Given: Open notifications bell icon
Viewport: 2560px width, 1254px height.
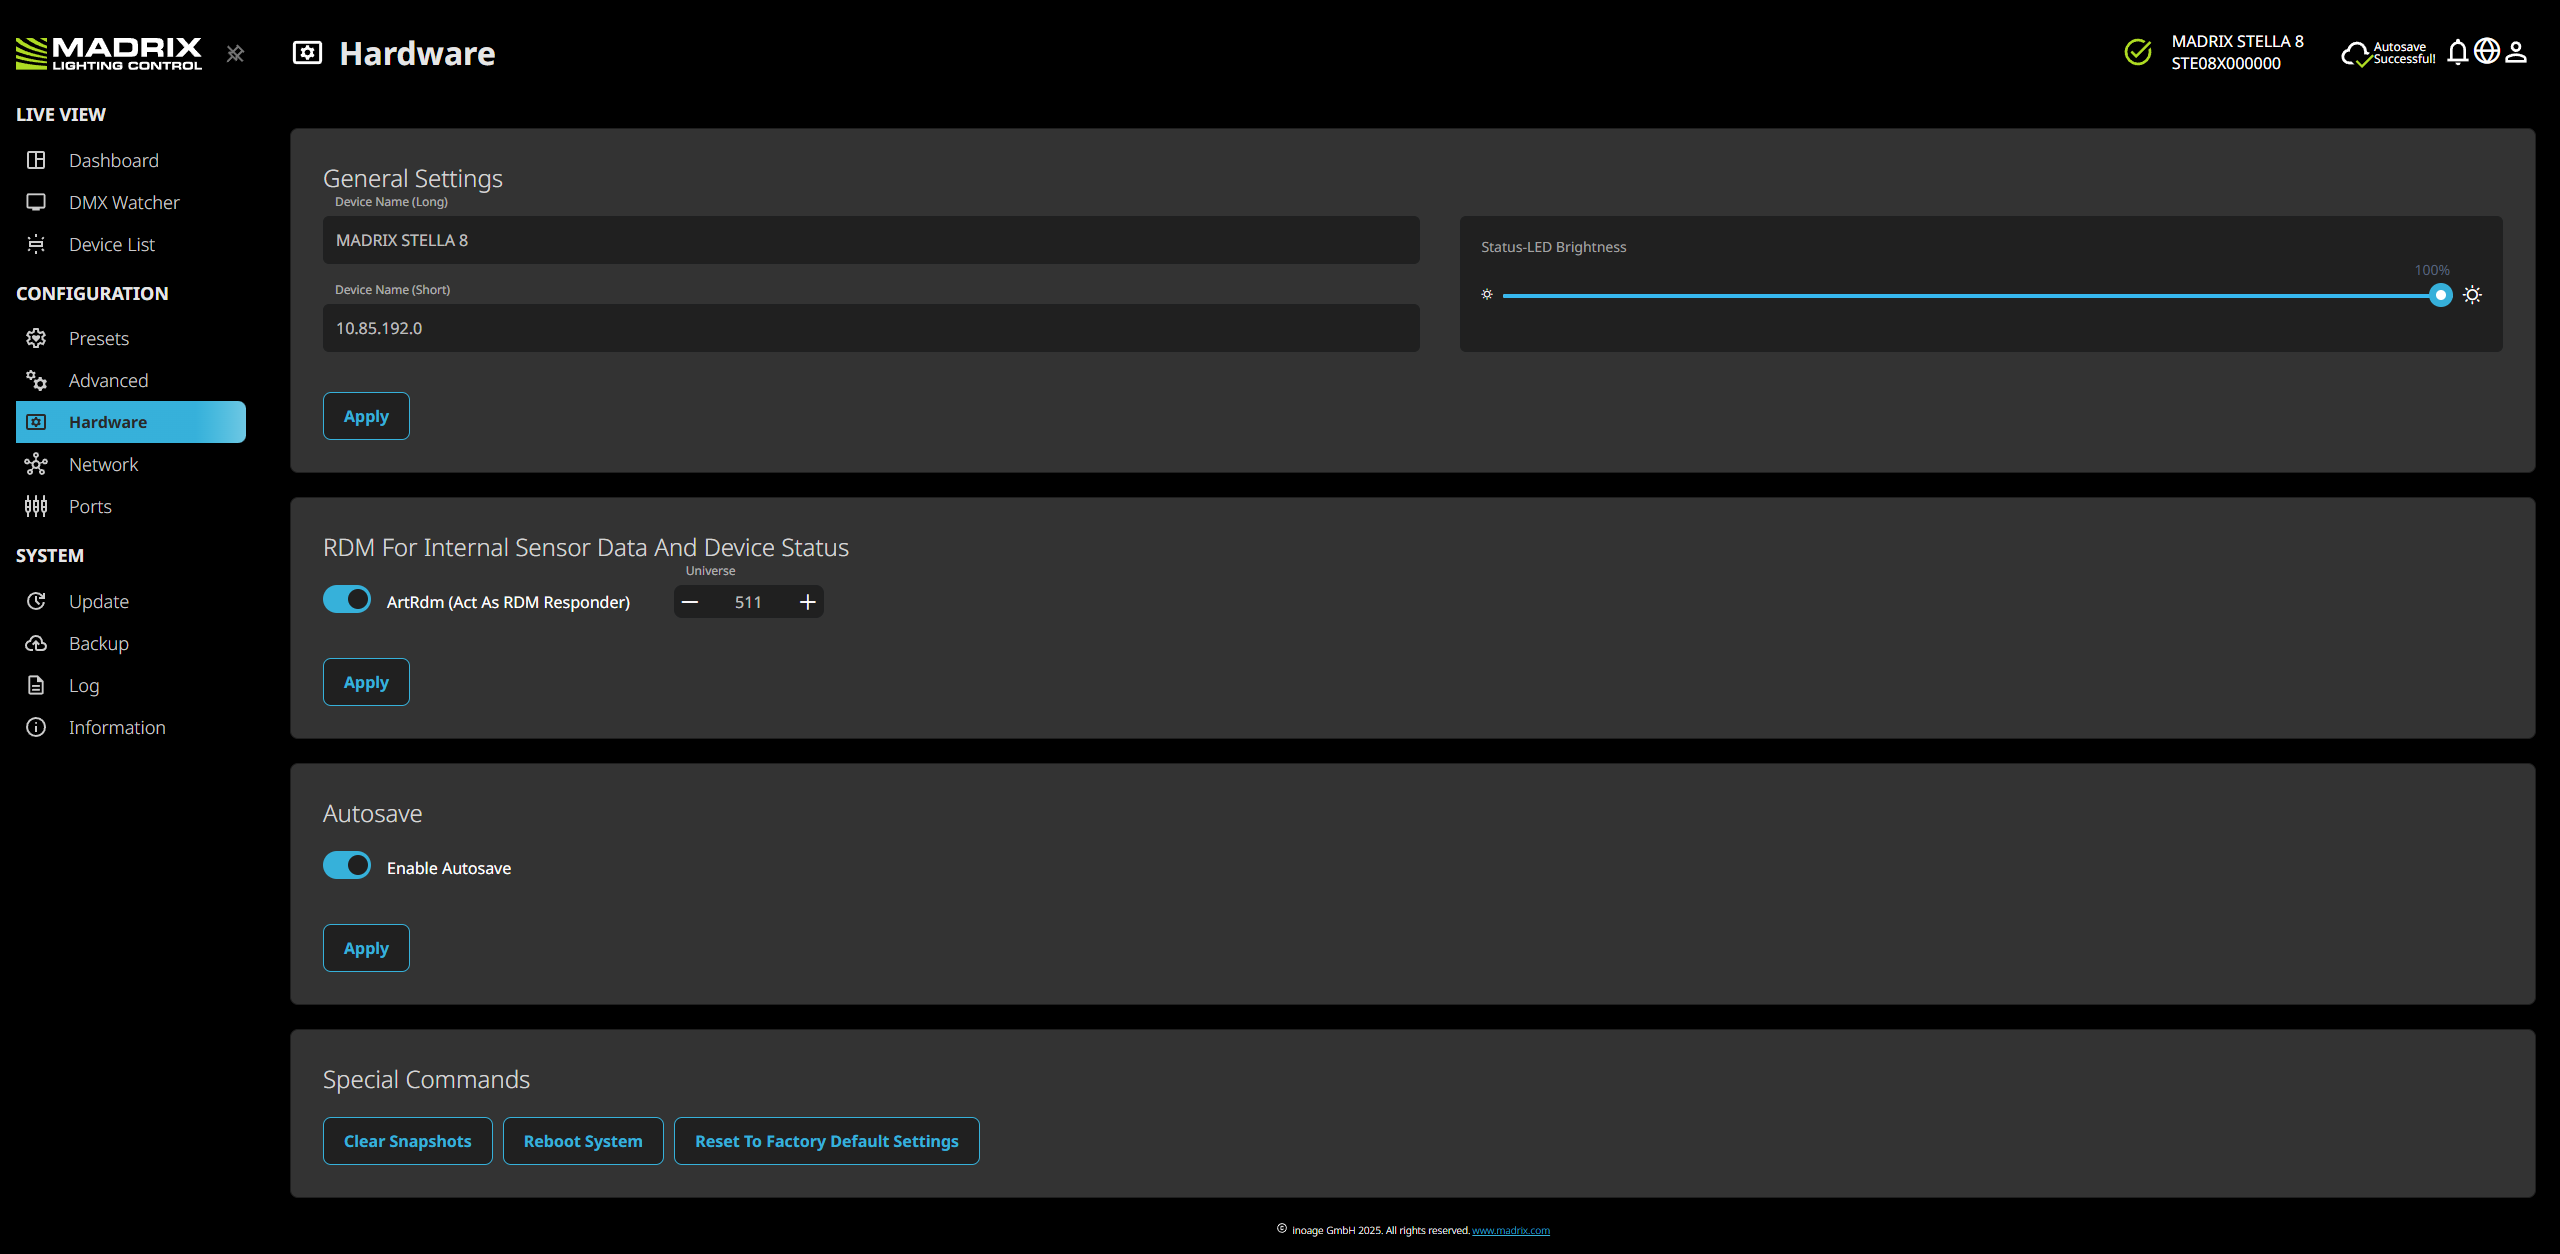Looking at the screenshot, I should (x=2458, y=52).
